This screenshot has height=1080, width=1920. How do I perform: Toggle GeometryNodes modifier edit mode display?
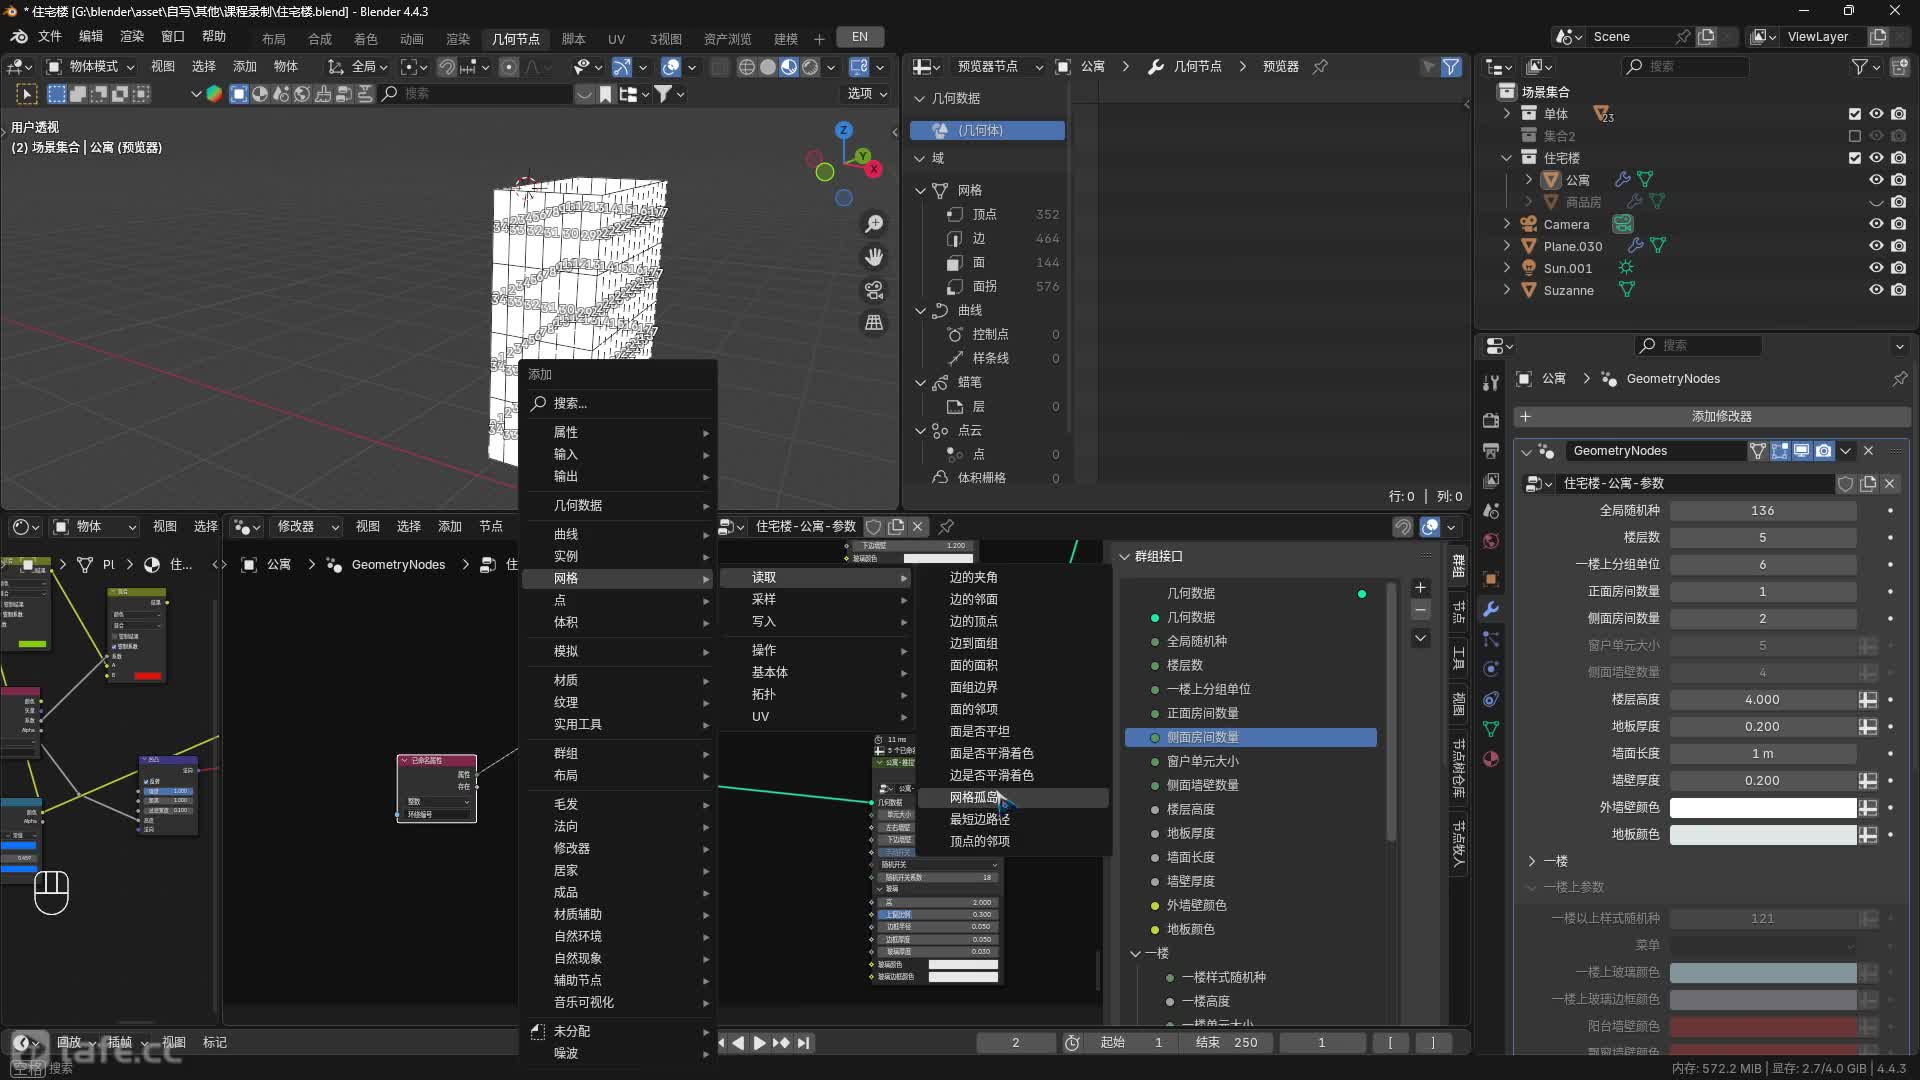click(x=1779, y=451)
